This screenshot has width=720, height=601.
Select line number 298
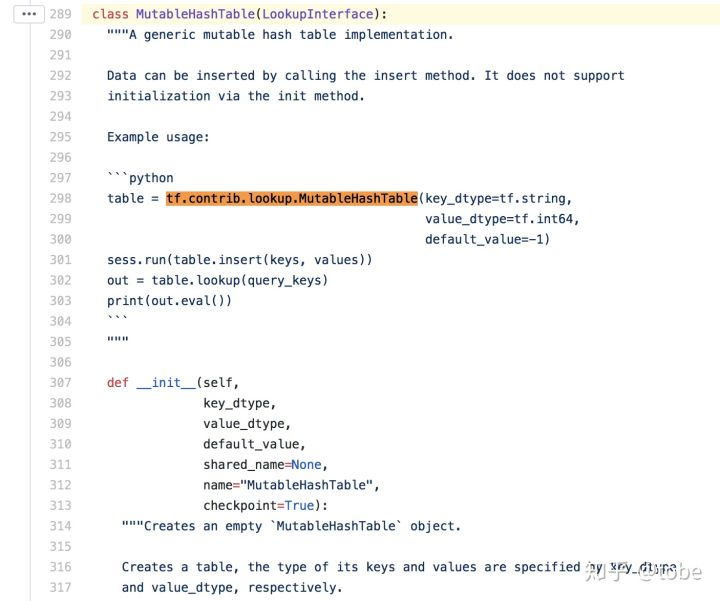click(61, 198)
